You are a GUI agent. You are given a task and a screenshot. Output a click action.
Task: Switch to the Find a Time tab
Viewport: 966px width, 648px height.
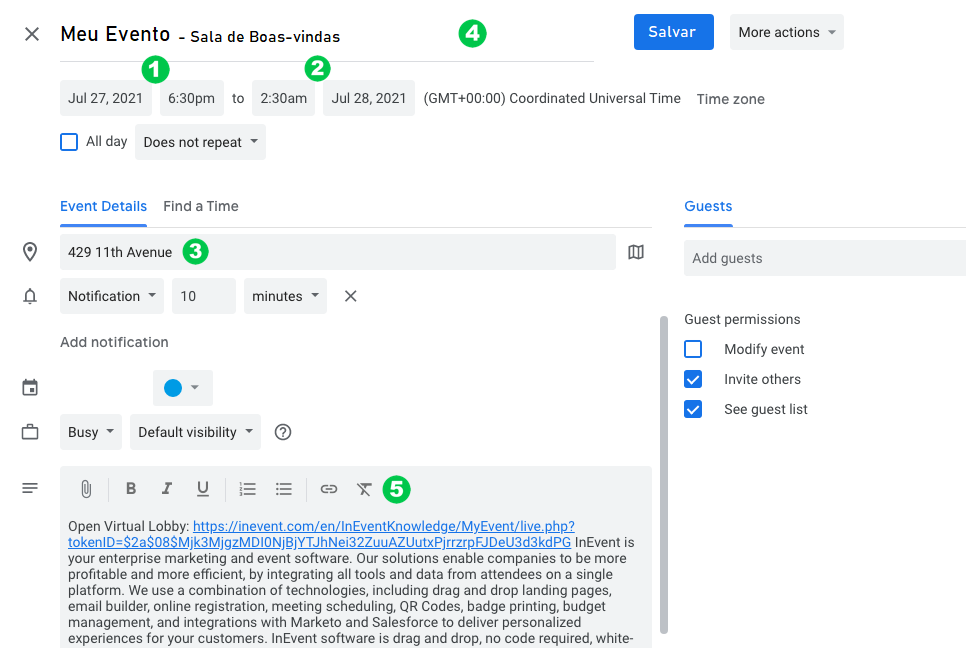coord(201,206)
